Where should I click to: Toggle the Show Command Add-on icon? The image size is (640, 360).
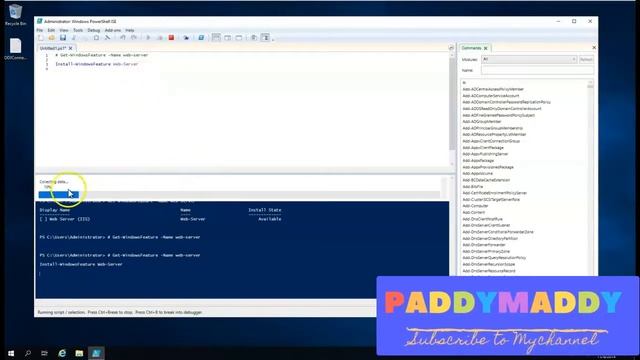tap(265, 38)
